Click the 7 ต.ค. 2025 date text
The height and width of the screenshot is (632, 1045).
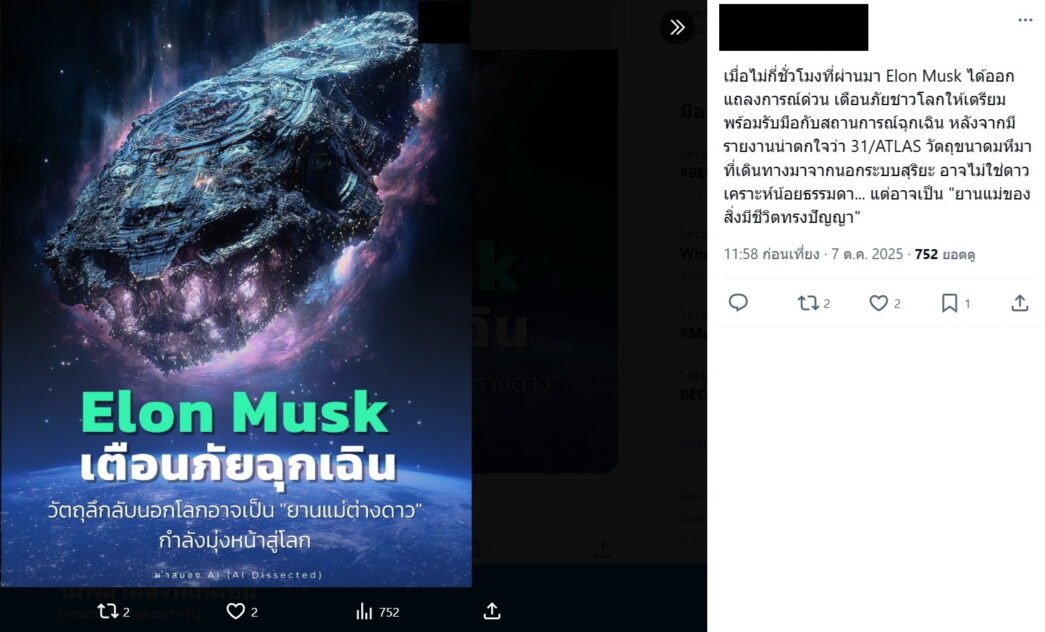tap(867, 254)
